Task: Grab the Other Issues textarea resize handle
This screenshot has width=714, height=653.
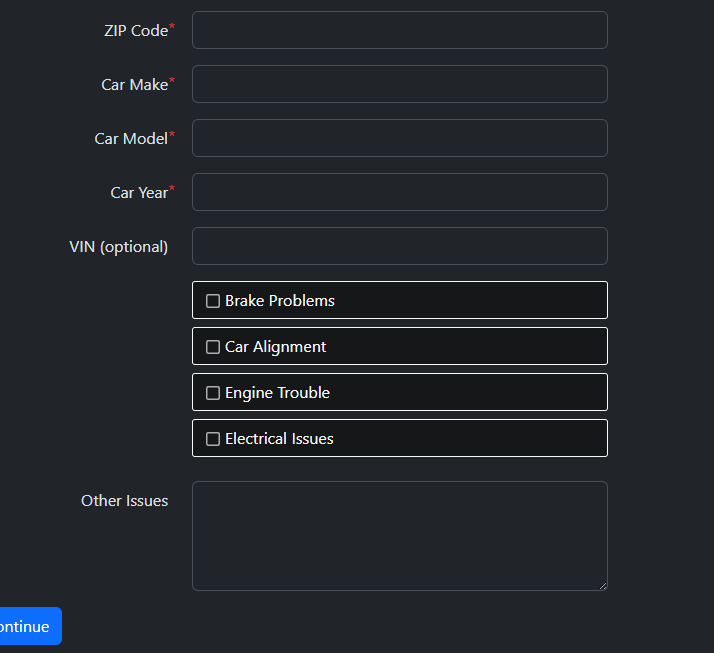Action: coord(603,586)
